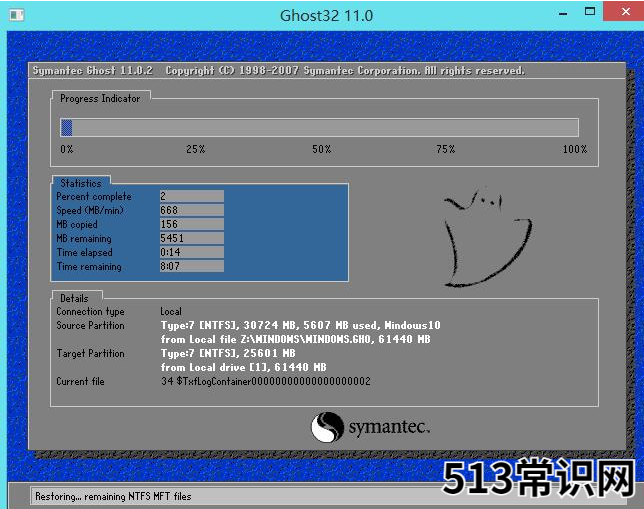Click the MB copied value 156
This screenshot has height=509, width=644.
pos(192,224)
